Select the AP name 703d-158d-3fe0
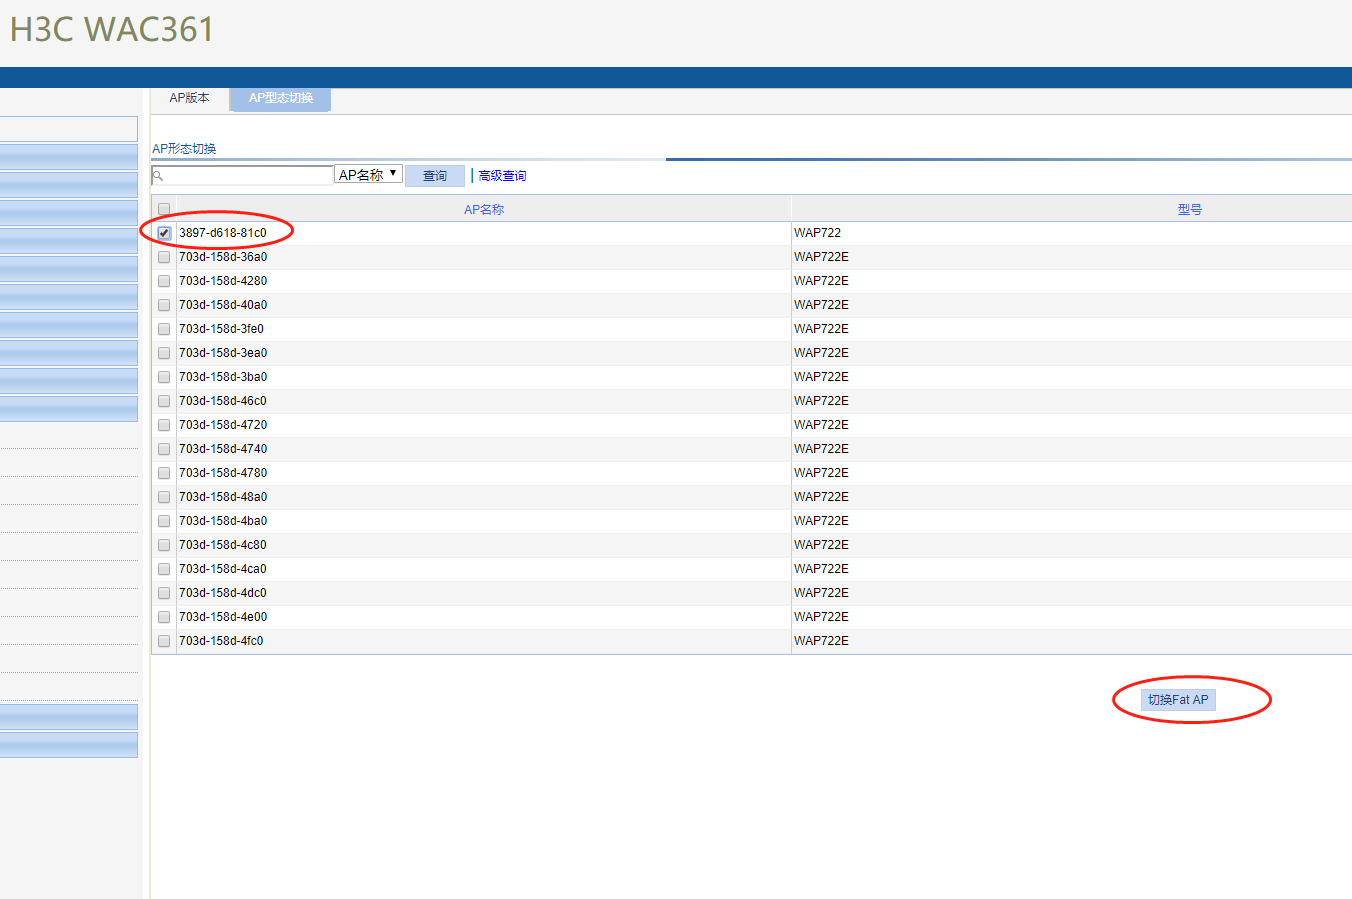Image resolution: width=1352 pixels, height=899 pixels. point(221,329)
